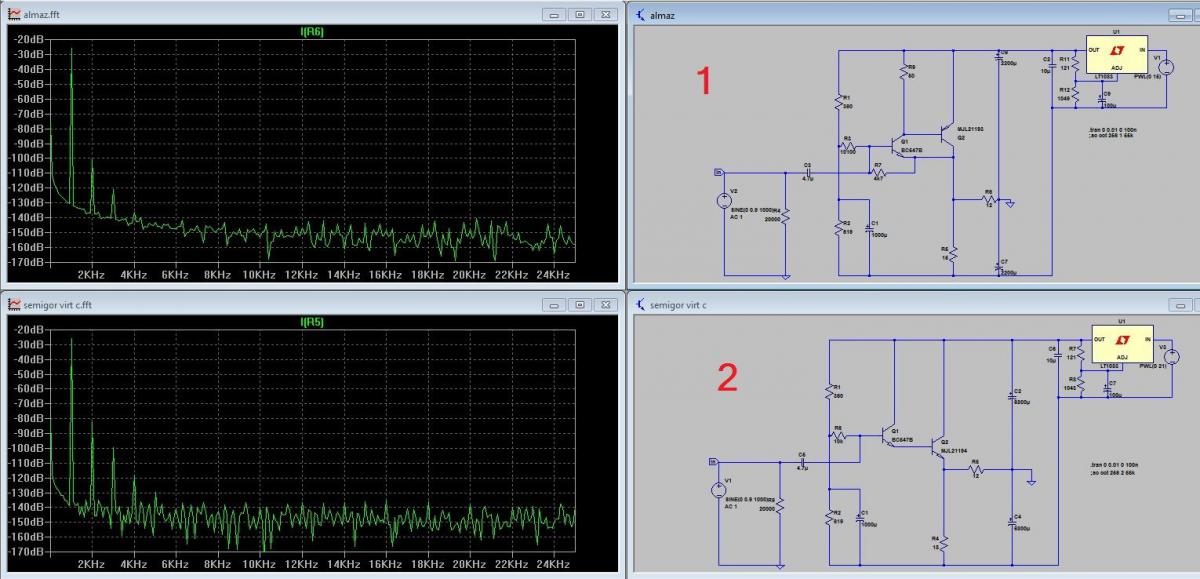The width and height of the screenshot is (1200, 579).
Task: Maximize the almaz.fft plot window
Action: [579, 14]
